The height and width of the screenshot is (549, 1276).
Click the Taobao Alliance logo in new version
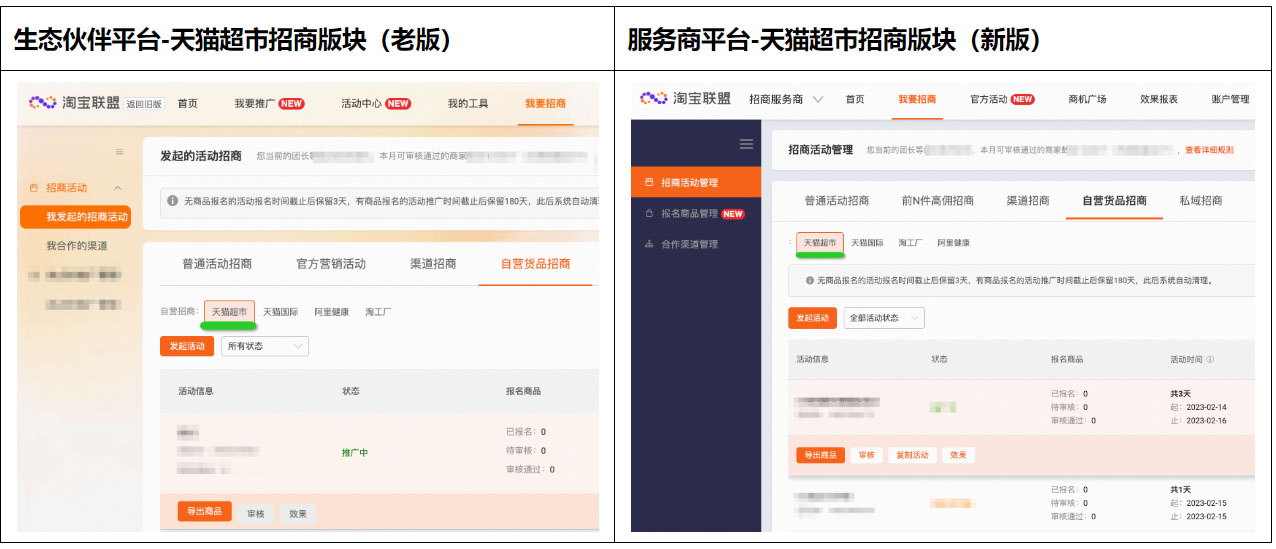[685, 99]
